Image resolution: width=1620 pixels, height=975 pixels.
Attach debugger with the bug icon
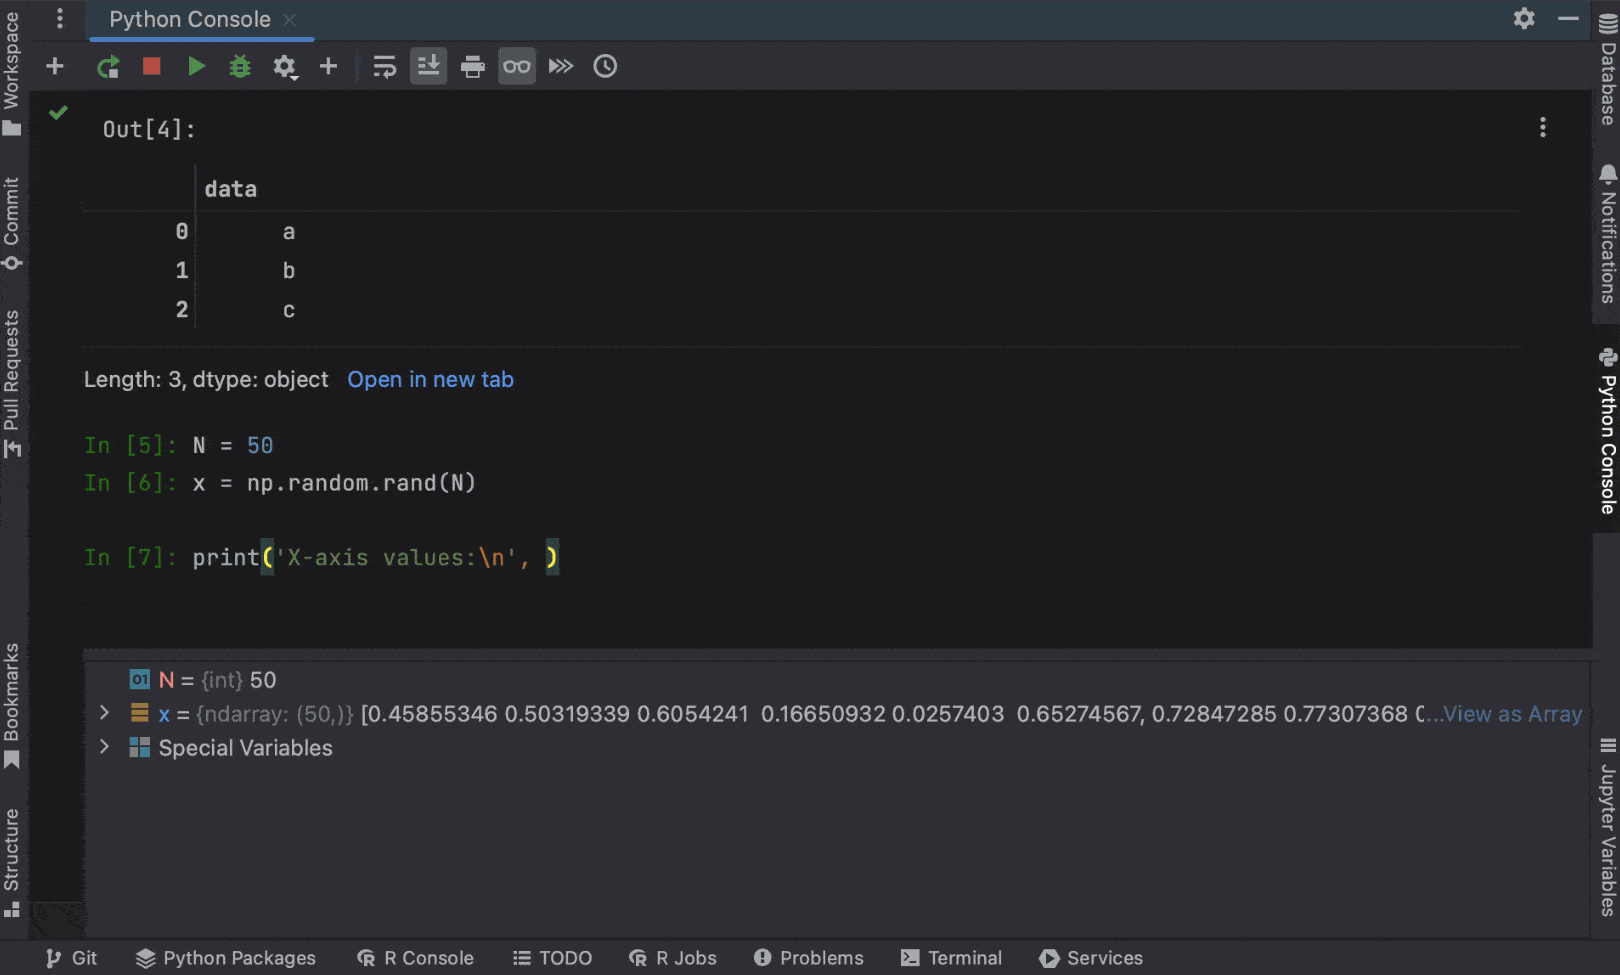[x=240, y=67]
